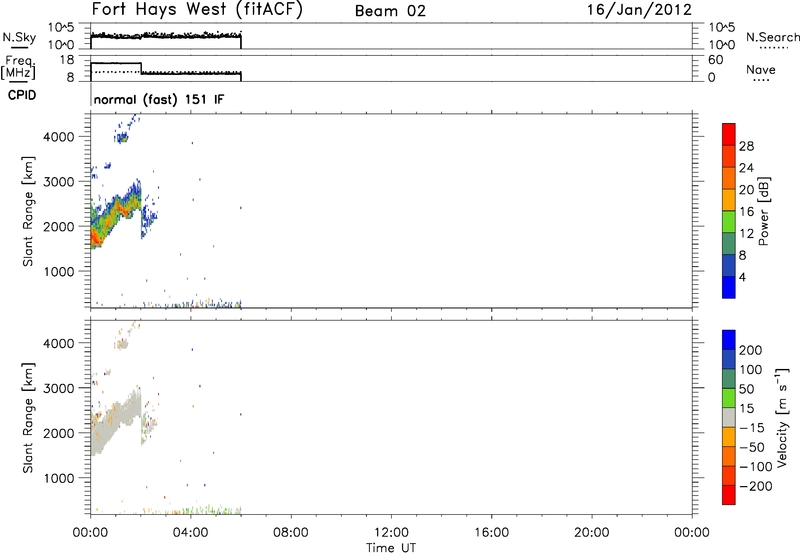The width and height of the screenshot is (800, 554).
Task: Click the 'normal (fast) 151 IF' text
Action: coord(159,99)
